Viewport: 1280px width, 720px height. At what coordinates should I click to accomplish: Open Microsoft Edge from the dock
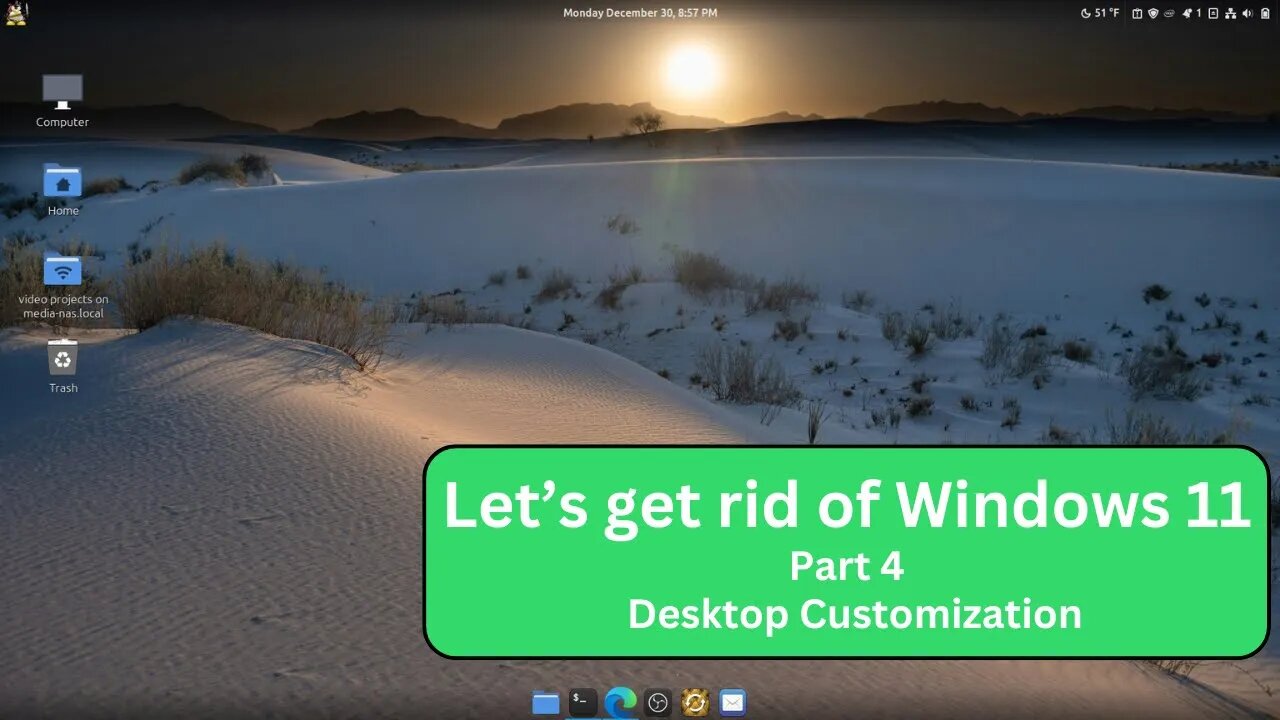tap(620, 702)
